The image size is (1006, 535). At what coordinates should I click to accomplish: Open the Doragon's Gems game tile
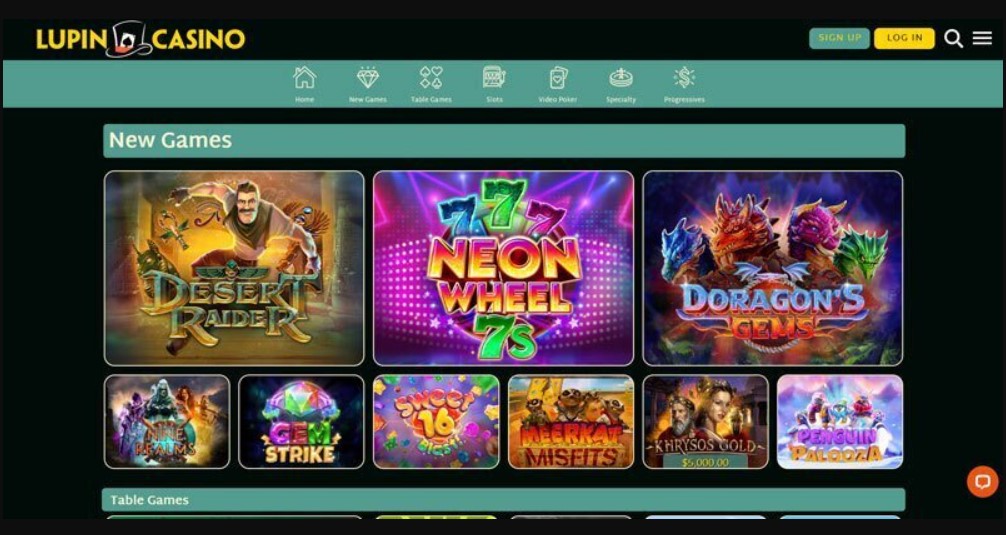point(772,268)
